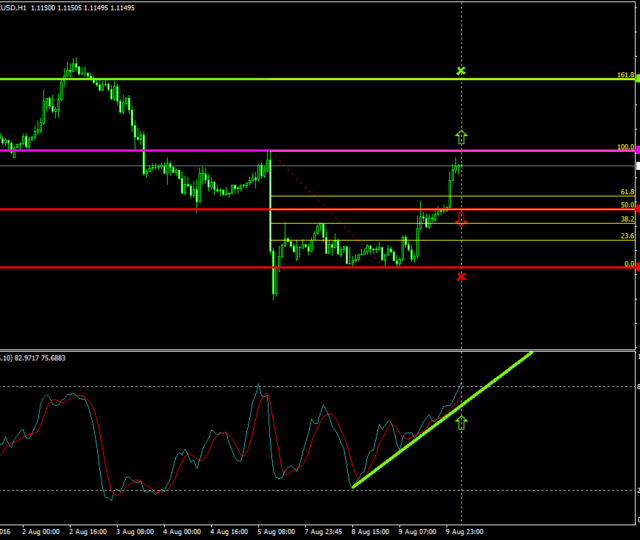Viewport: 640px width, 540px height.
Task: Click the oscillator values 82.9717 75.6883 label
Action: point(40,357)
